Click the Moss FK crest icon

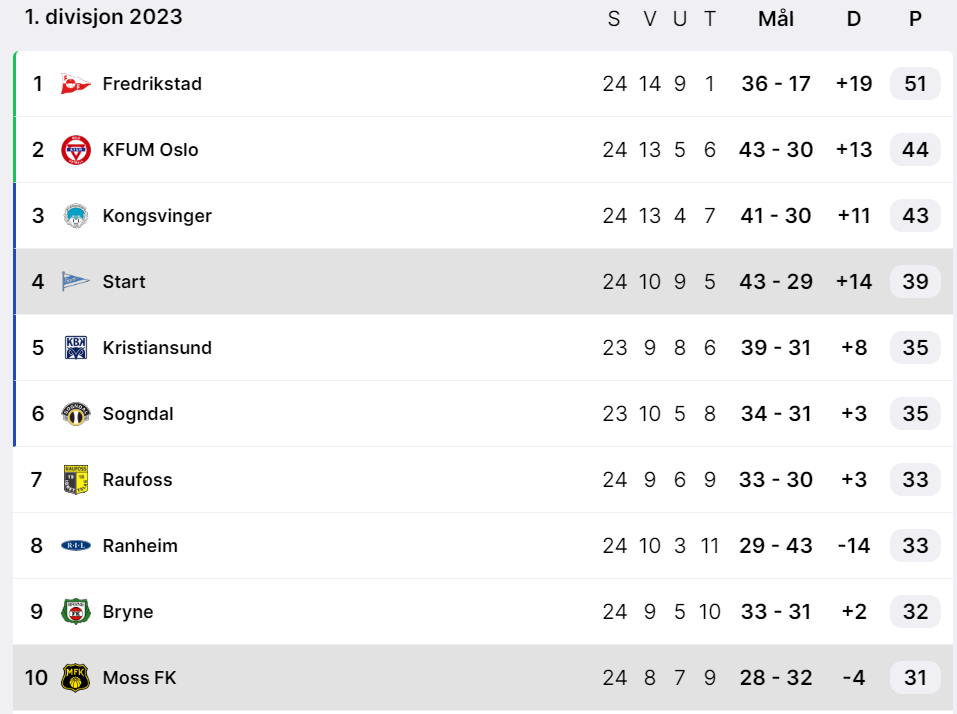tap(76, 678)
